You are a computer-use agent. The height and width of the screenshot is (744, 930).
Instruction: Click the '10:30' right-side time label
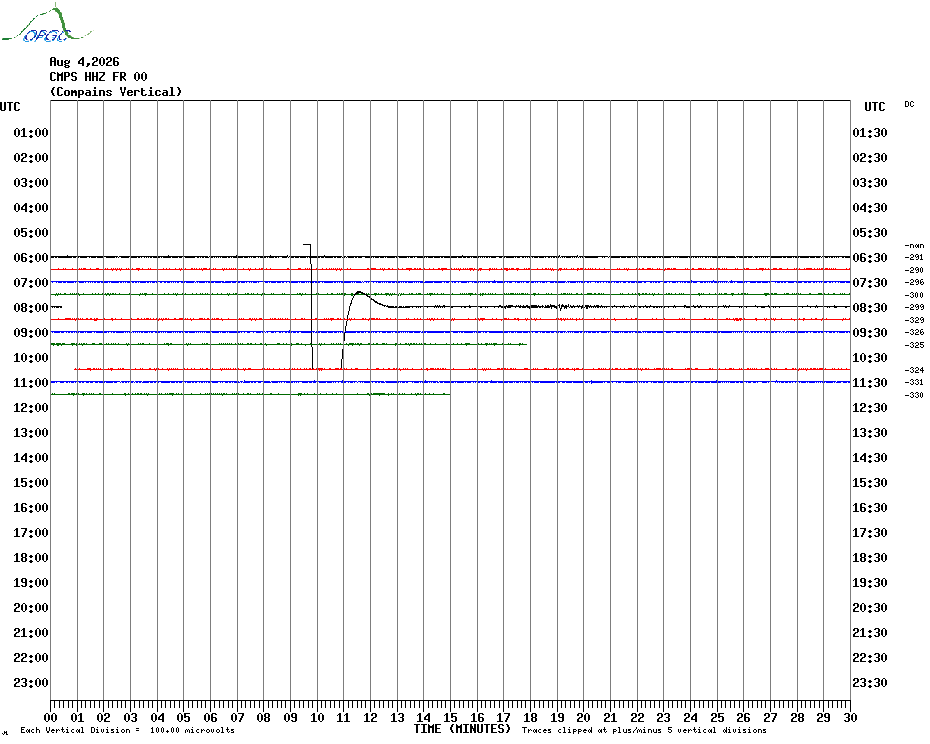[870, 357]
